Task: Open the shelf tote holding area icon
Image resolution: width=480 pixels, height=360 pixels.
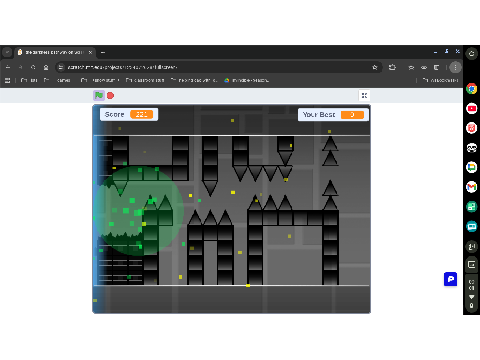Action: tap(471, 265)
